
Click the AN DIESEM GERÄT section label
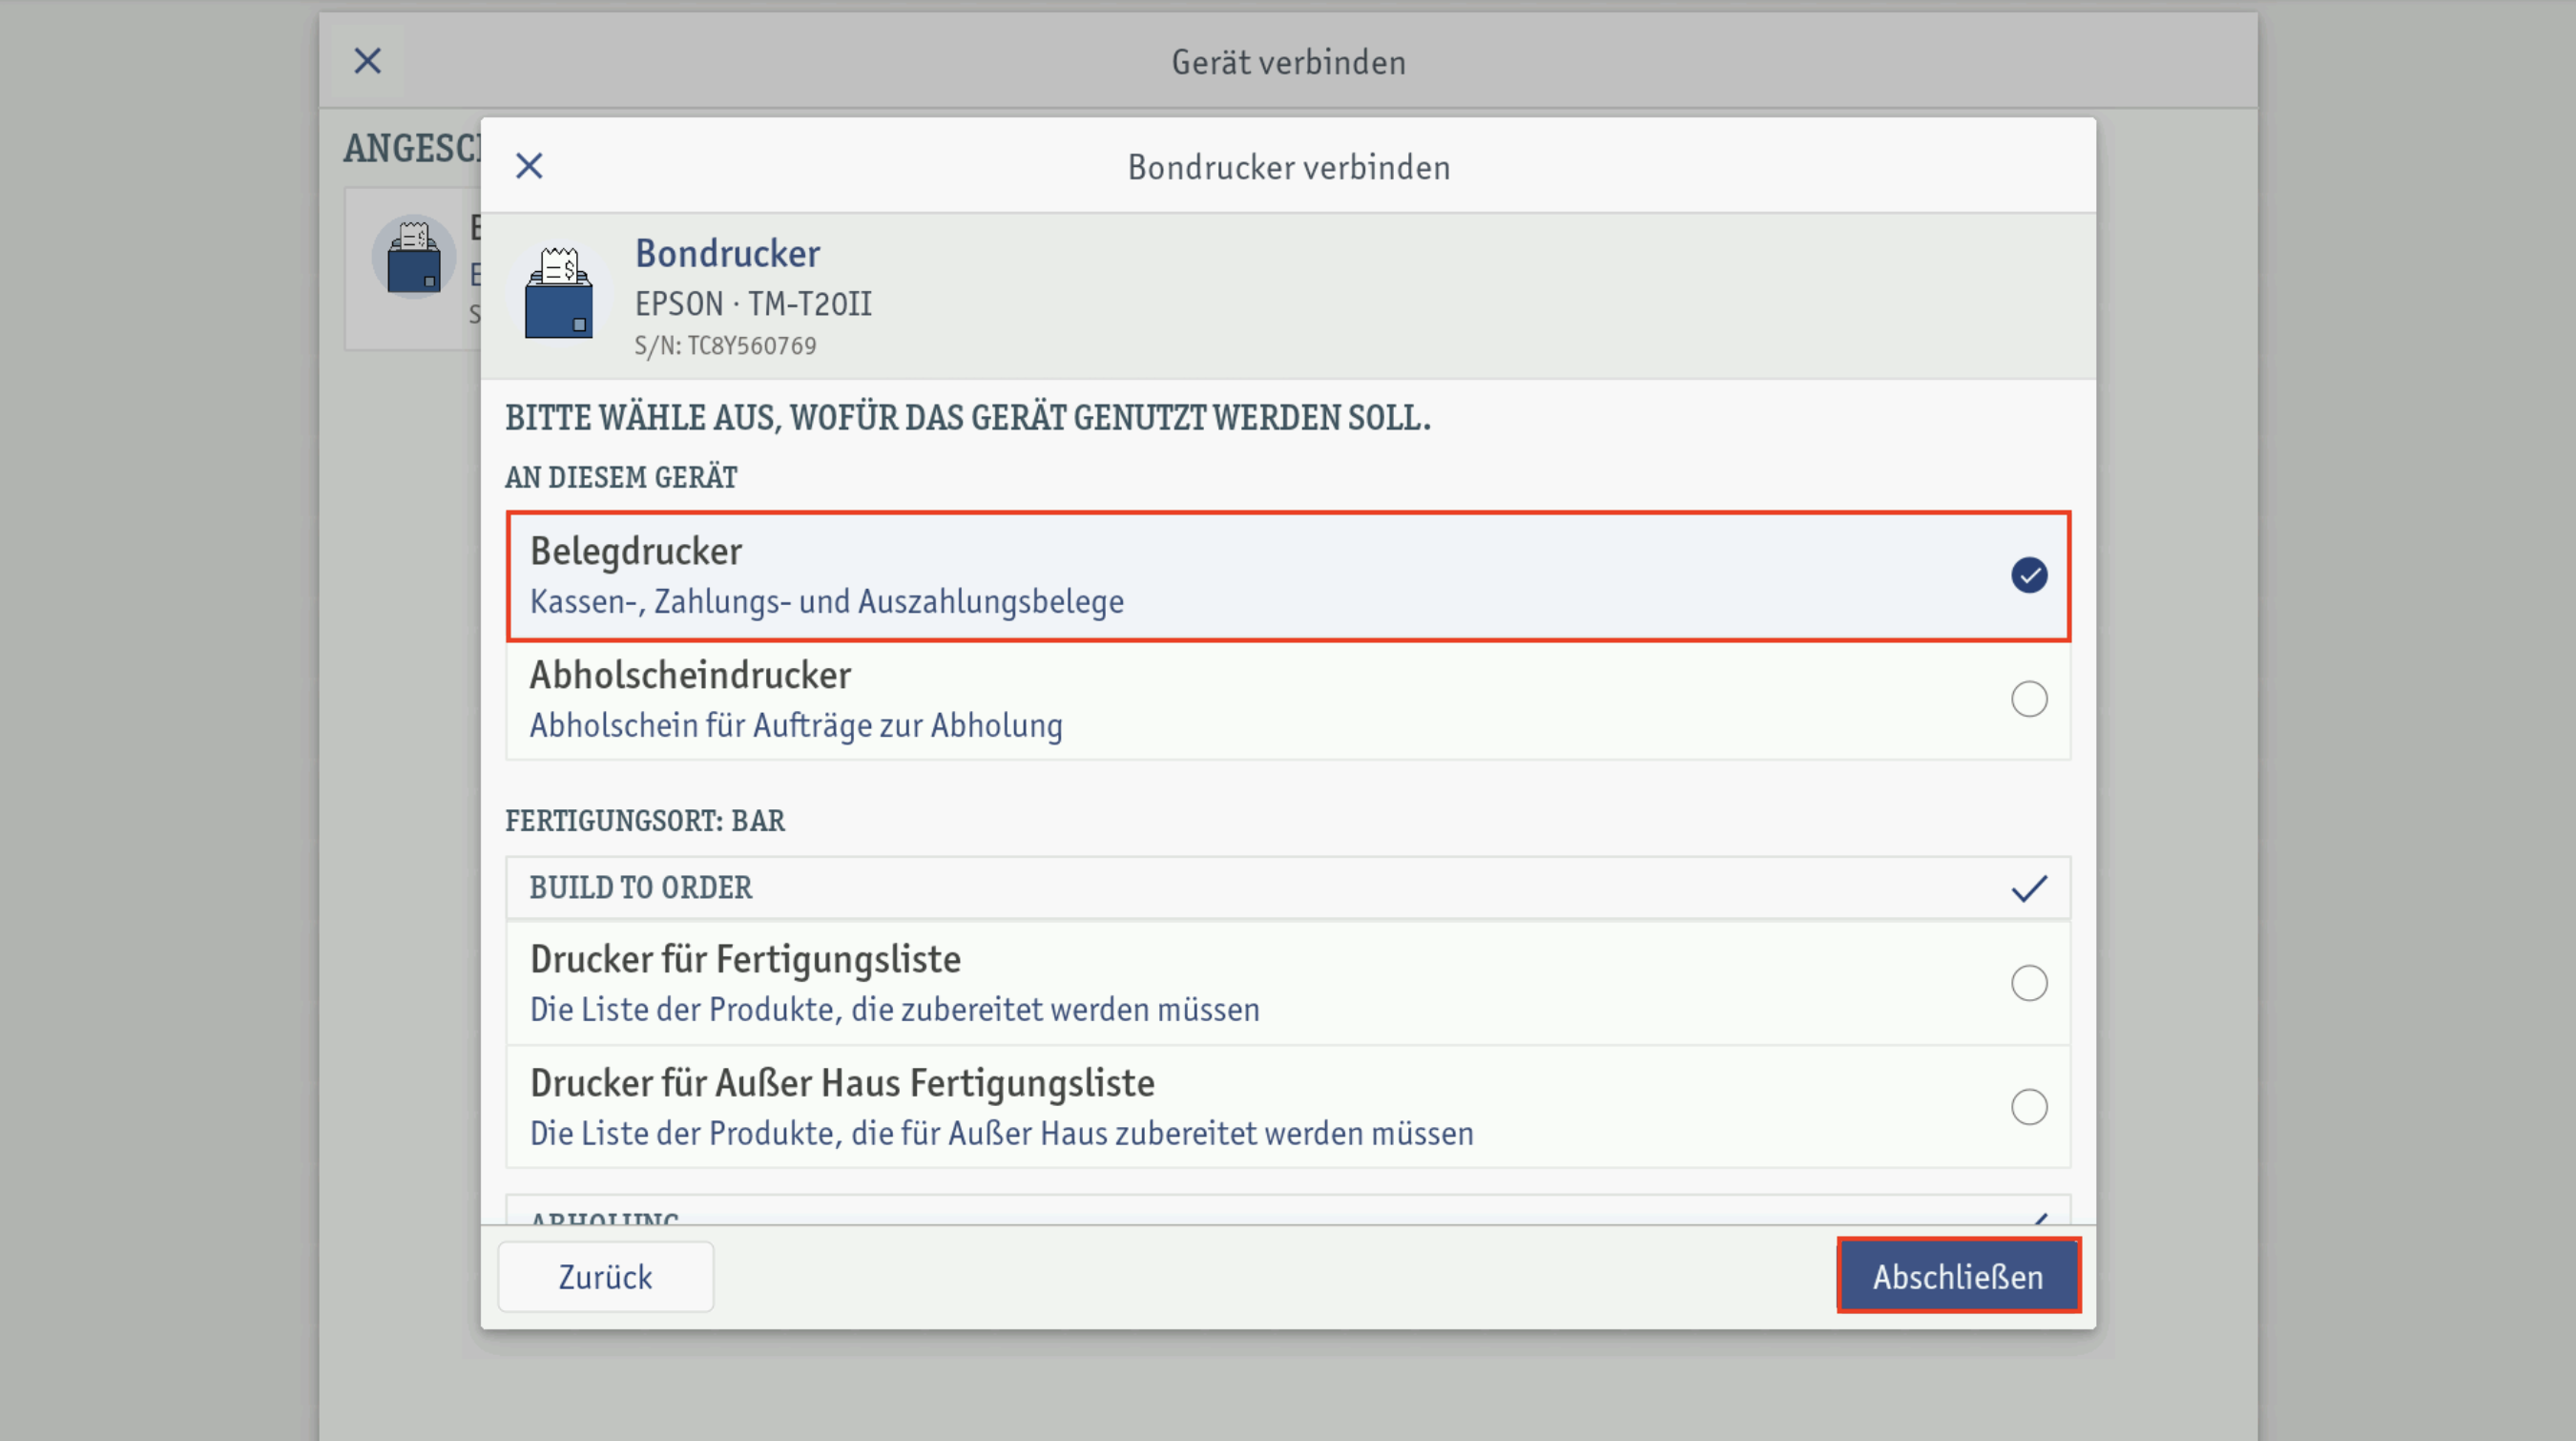point(621,478)
